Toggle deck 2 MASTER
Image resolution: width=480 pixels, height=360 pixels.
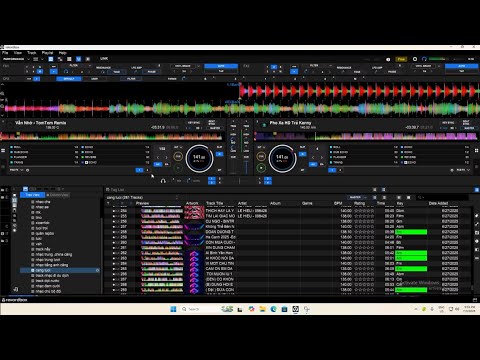pos(469,128)
